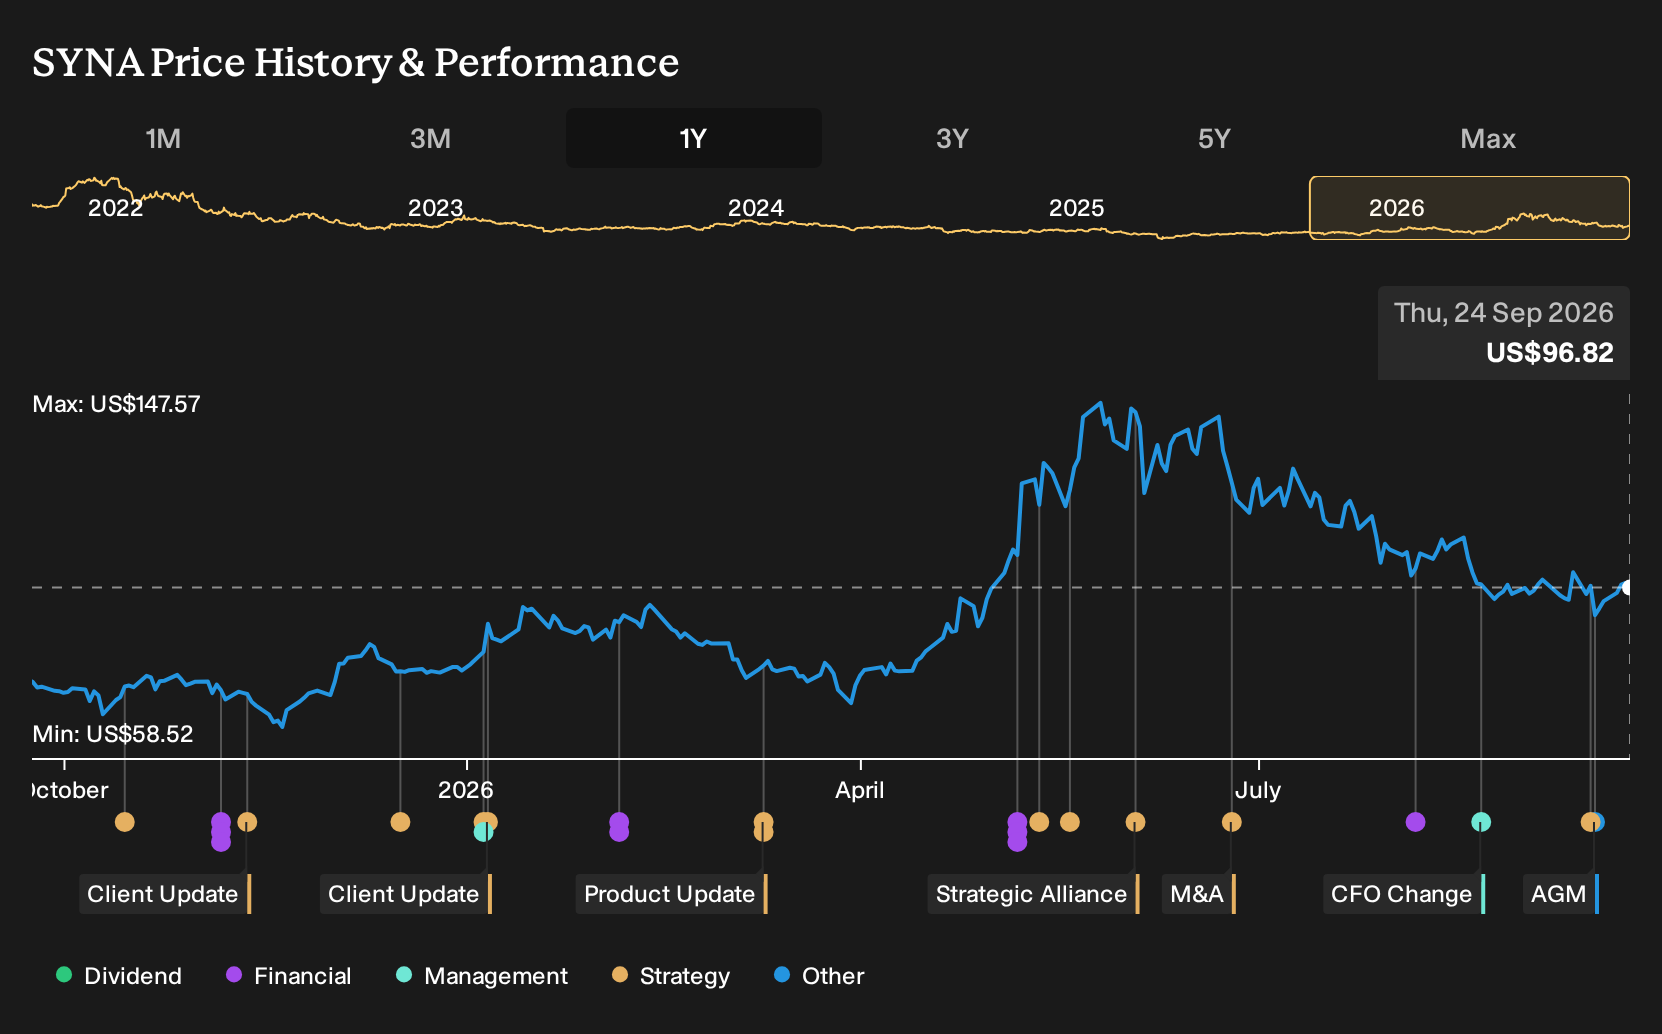
Task: Toggle the Financial legend filter
Action: 288,976
